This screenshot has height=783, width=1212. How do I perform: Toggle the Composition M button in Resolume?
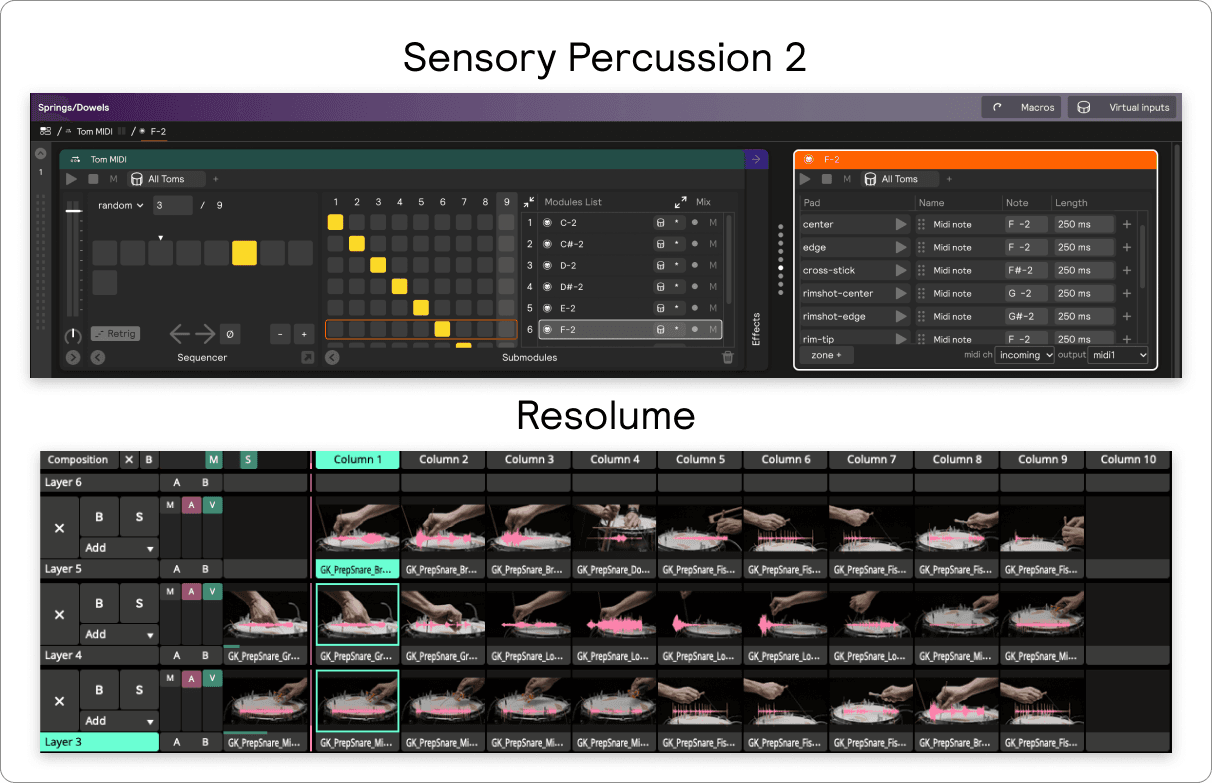coord(213,460)
